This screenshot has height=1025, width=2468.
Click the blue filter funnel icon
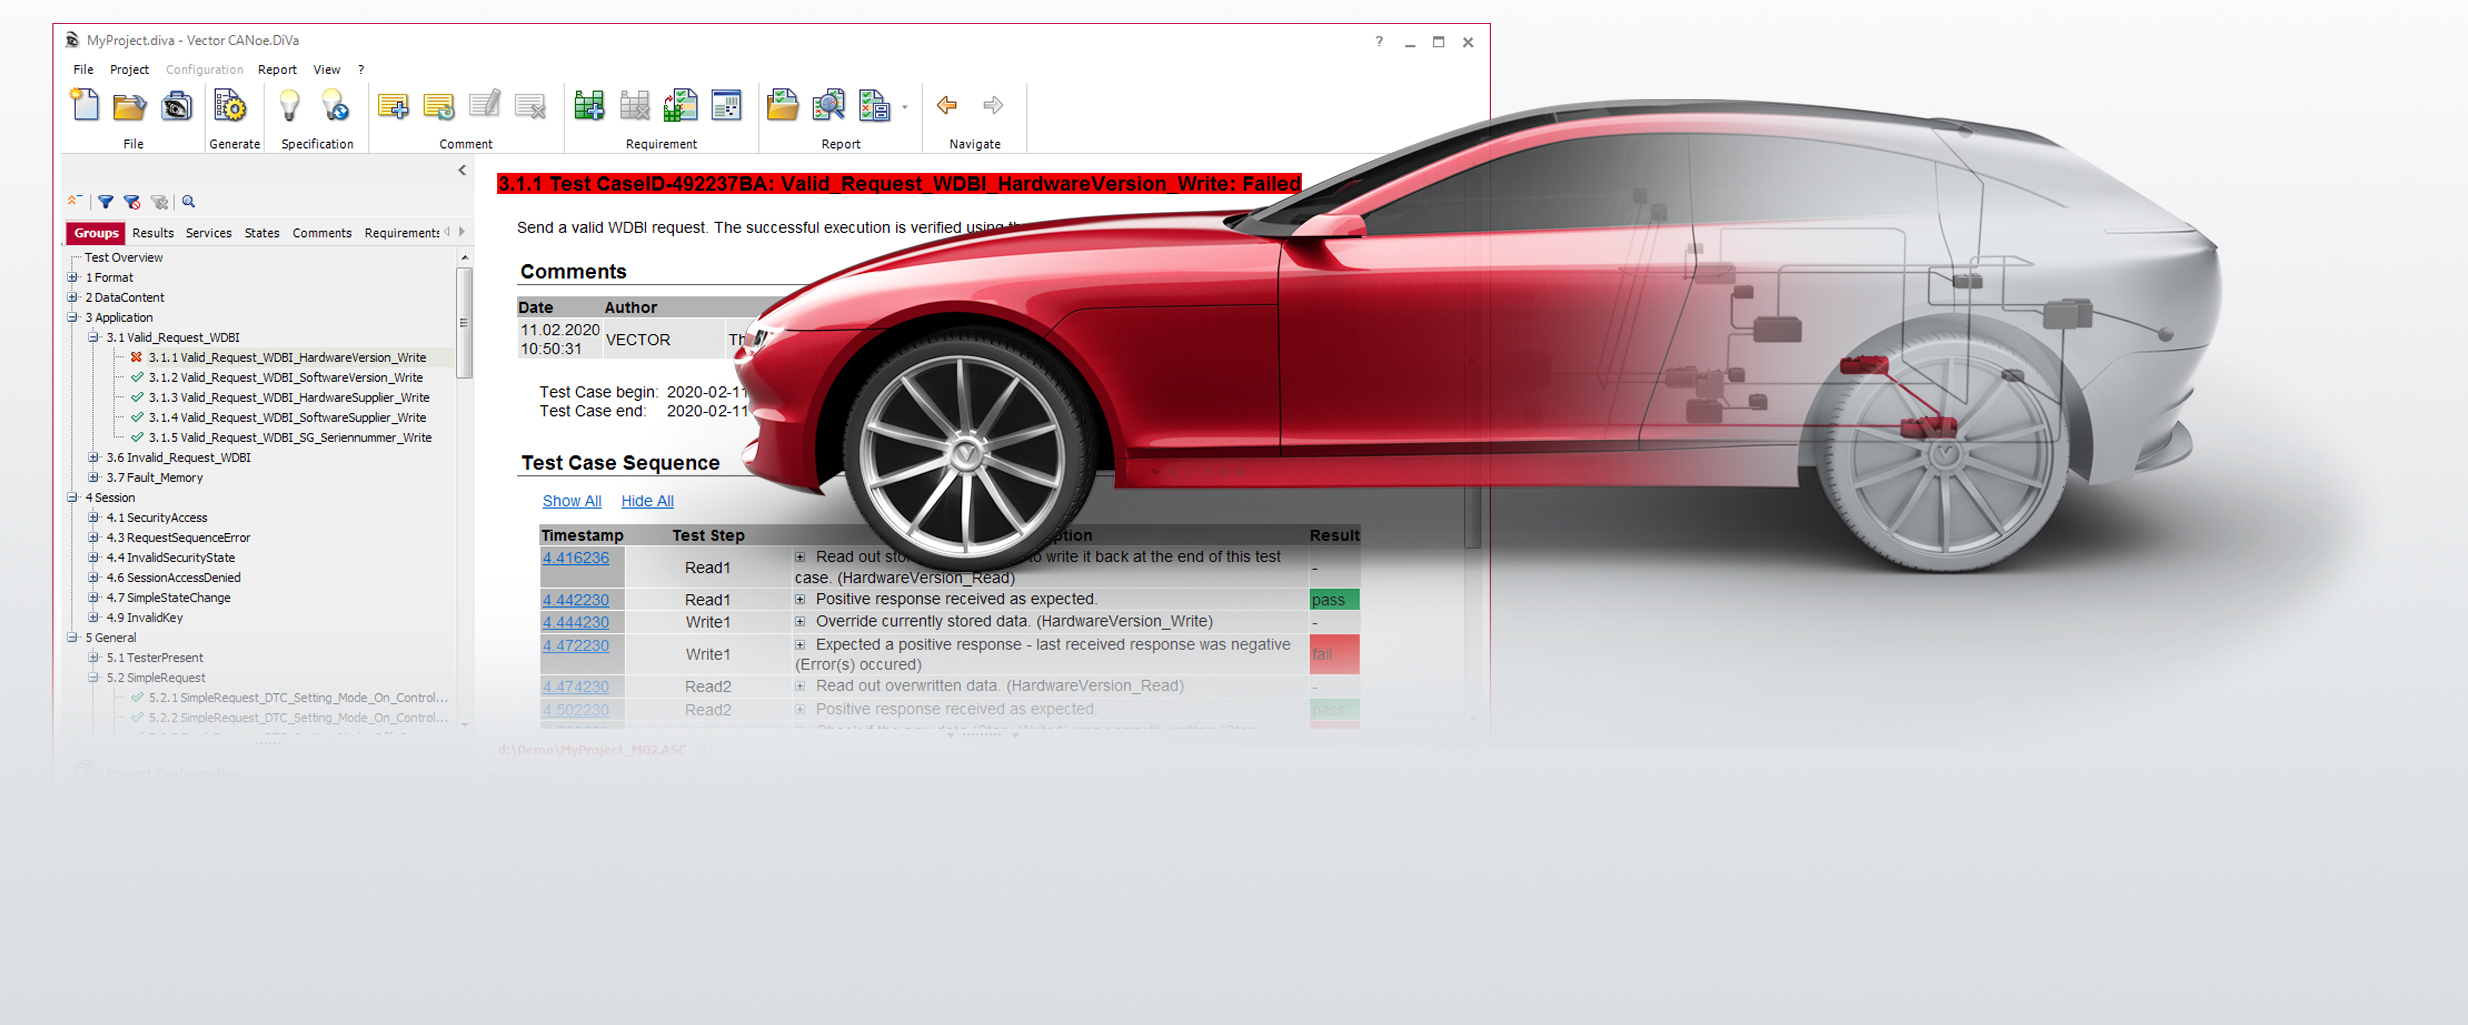105,202
